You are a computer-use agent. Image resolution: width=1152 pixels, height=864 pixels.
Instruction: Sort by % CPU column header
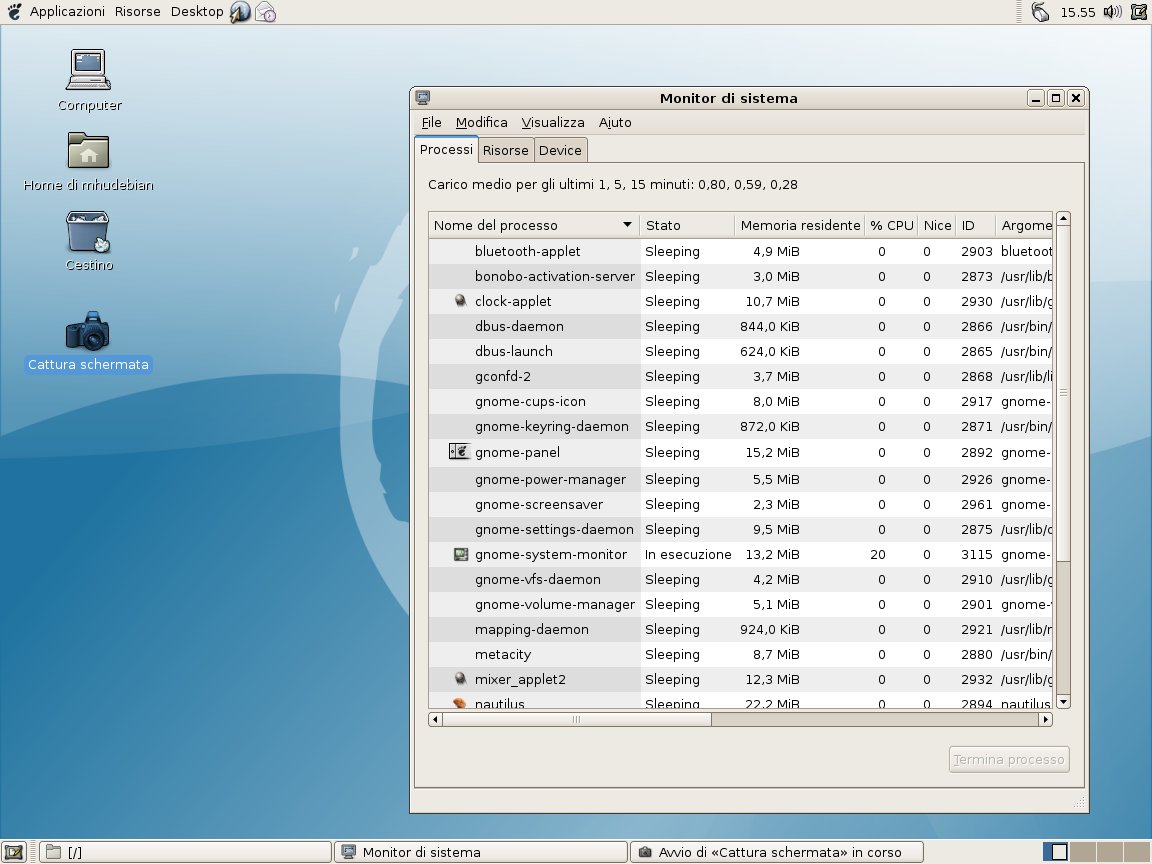click(x=891, y=225)
